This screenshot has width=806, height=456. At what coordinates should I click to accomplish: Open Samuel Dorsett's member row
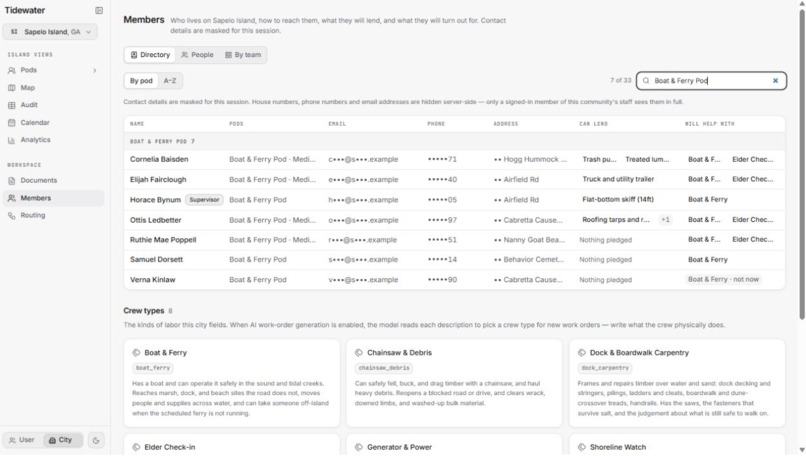point(454,260)
